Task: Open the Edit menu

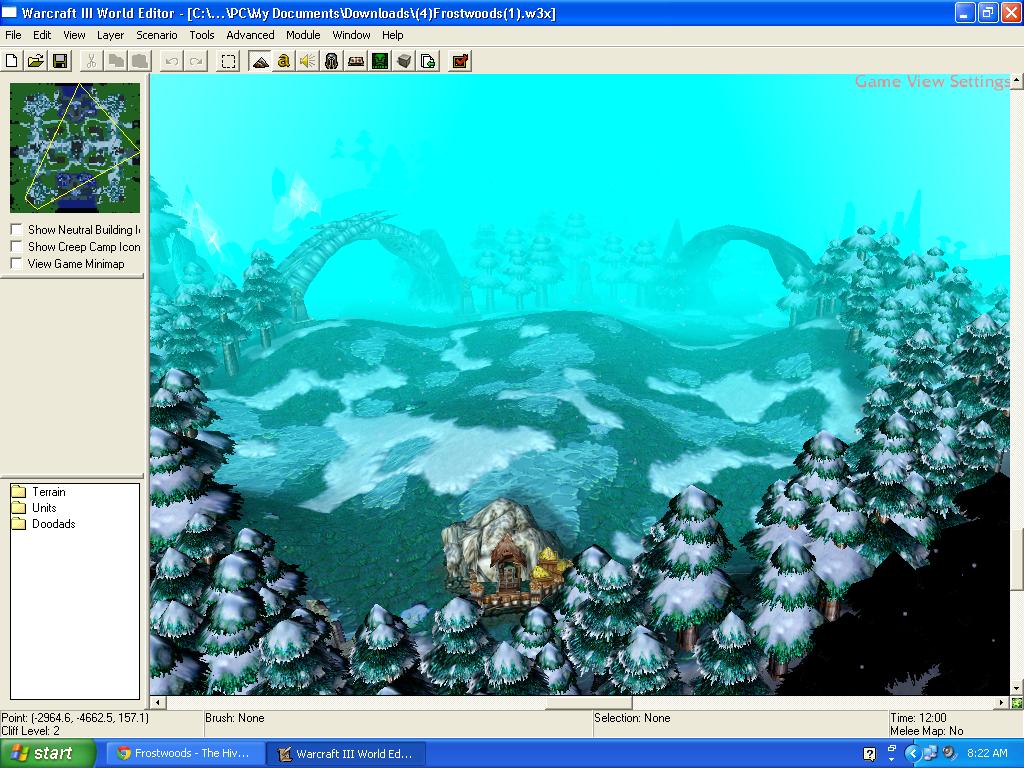Action: click(42, 35)
